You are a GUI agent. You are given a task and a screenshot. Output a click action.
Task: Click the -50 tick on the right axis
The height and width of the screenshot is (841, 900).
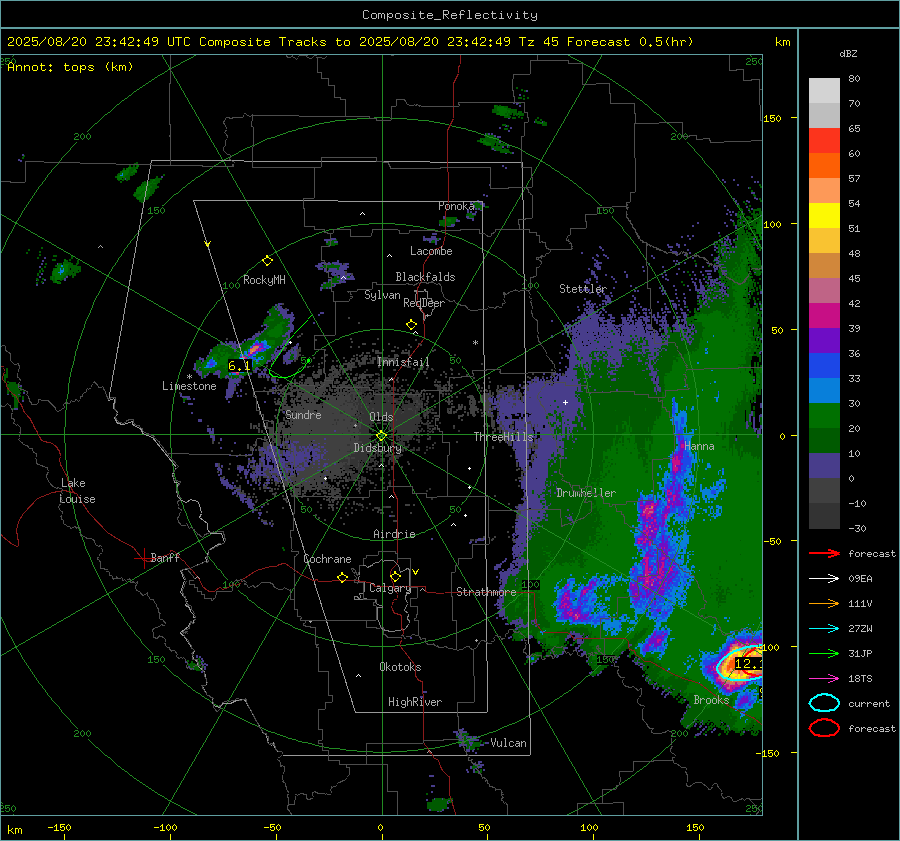click(x=773, y=541)
